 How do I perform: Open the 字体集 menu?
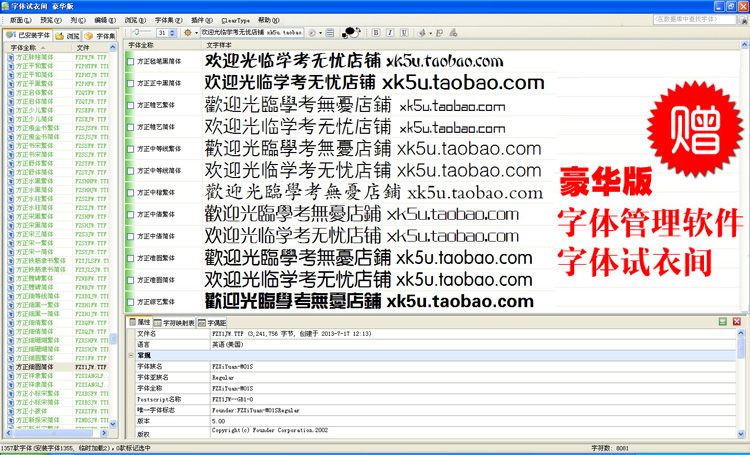point(168,20)
